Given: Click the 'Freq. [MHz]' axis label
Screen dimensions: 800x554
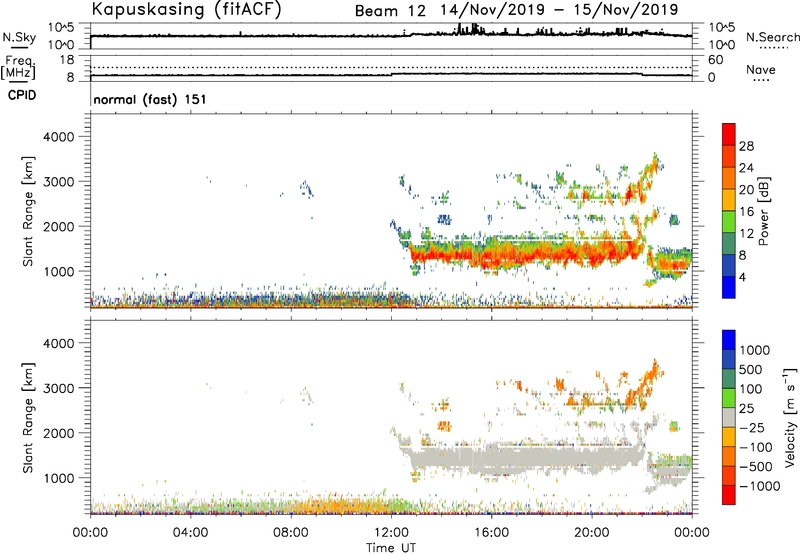Looking at the screenshot, I should tap(18, 68).
